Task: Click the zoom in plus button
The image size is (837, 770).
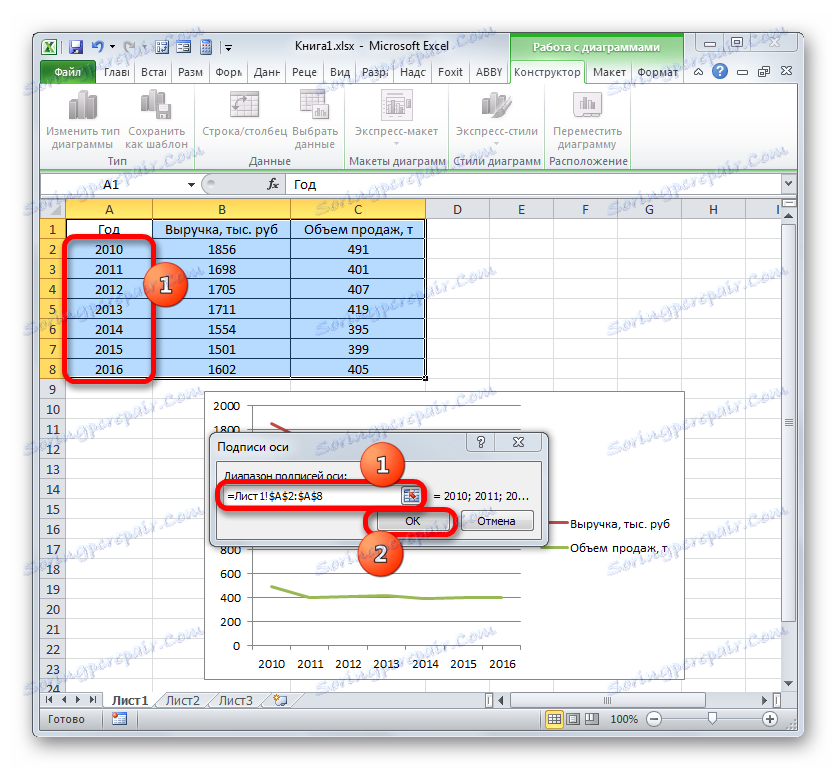Action: tap(769, 719)
